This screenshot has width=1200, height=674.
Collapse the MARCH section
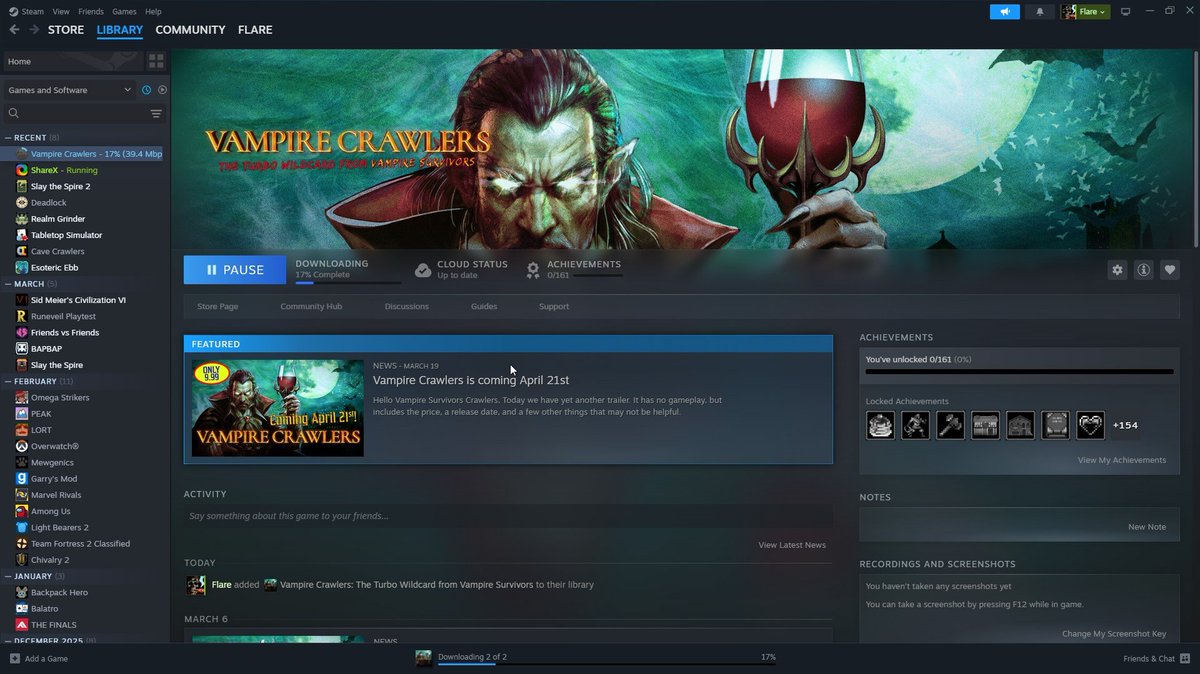pyautogui.click(x=8, y=284)
